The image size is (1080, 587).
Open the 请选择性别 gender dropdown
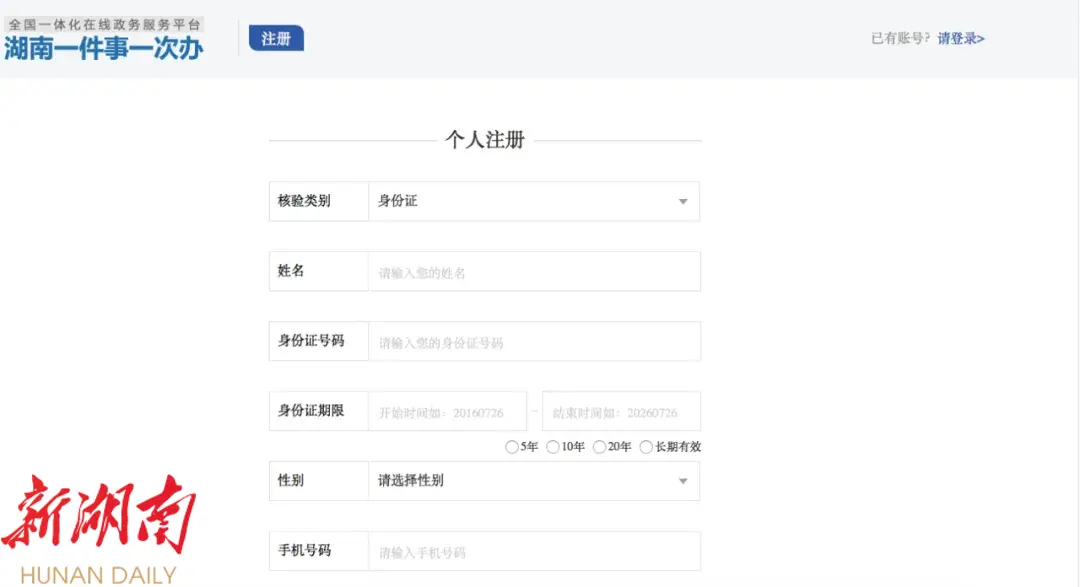tap(533, 481)
